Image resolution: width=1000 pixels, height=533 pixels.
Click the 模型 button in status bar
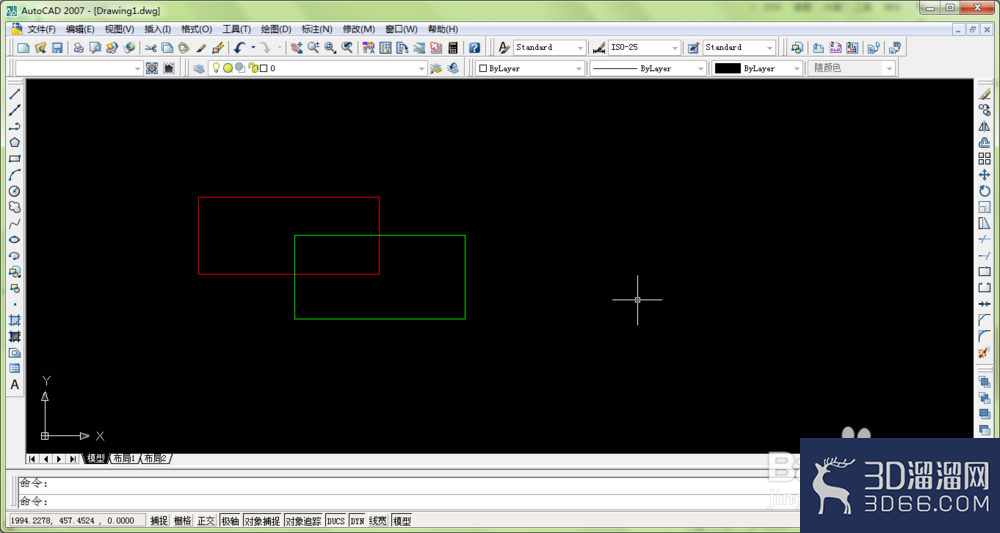402,521
